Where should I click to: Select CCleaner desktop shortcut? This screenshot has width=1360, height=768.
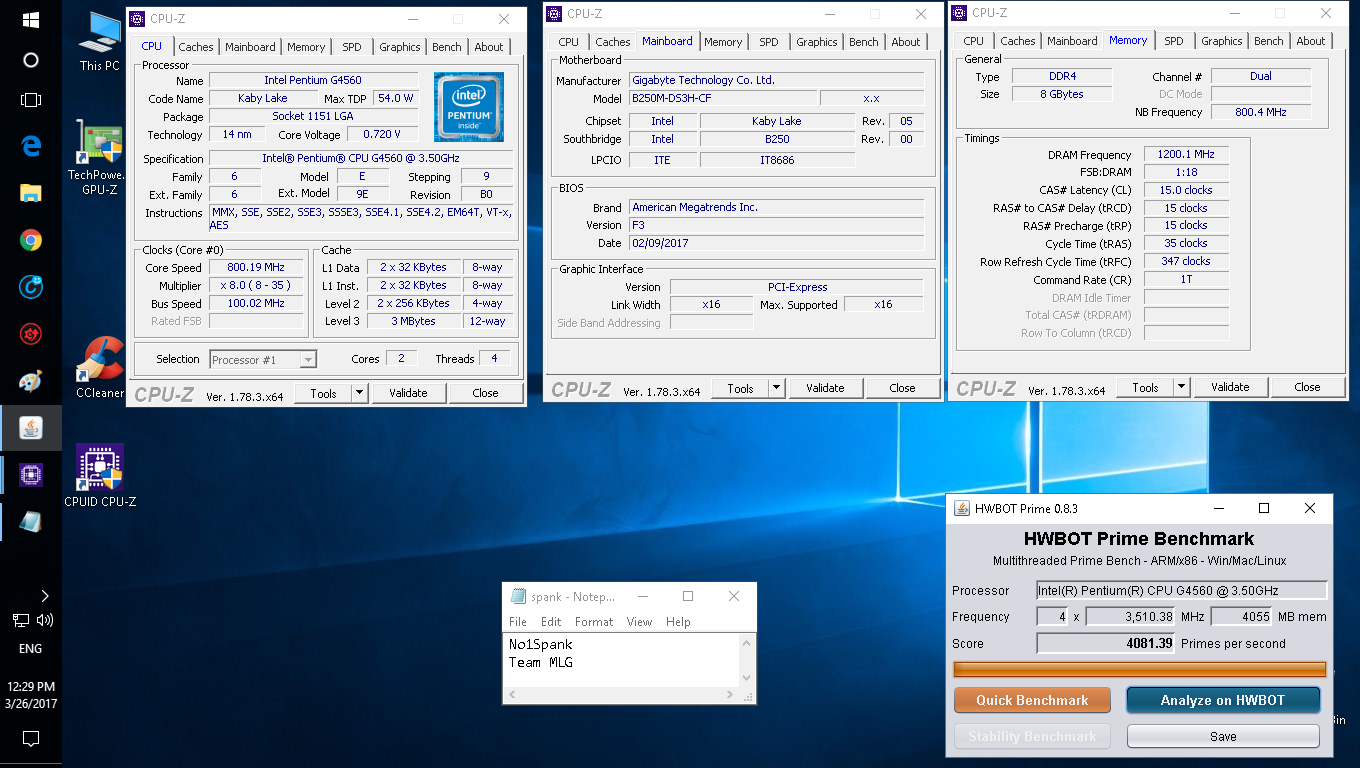click(99, 368)
